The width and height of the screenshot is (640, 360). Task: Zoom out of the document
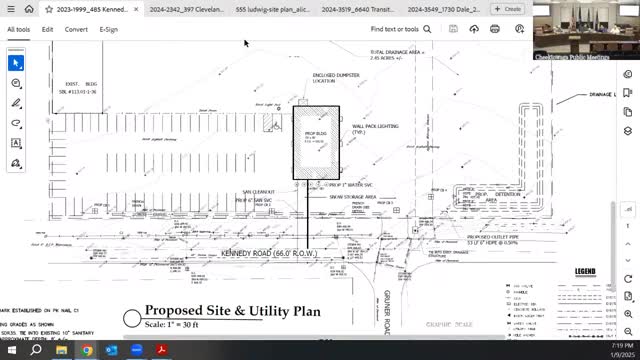[628, 331]
